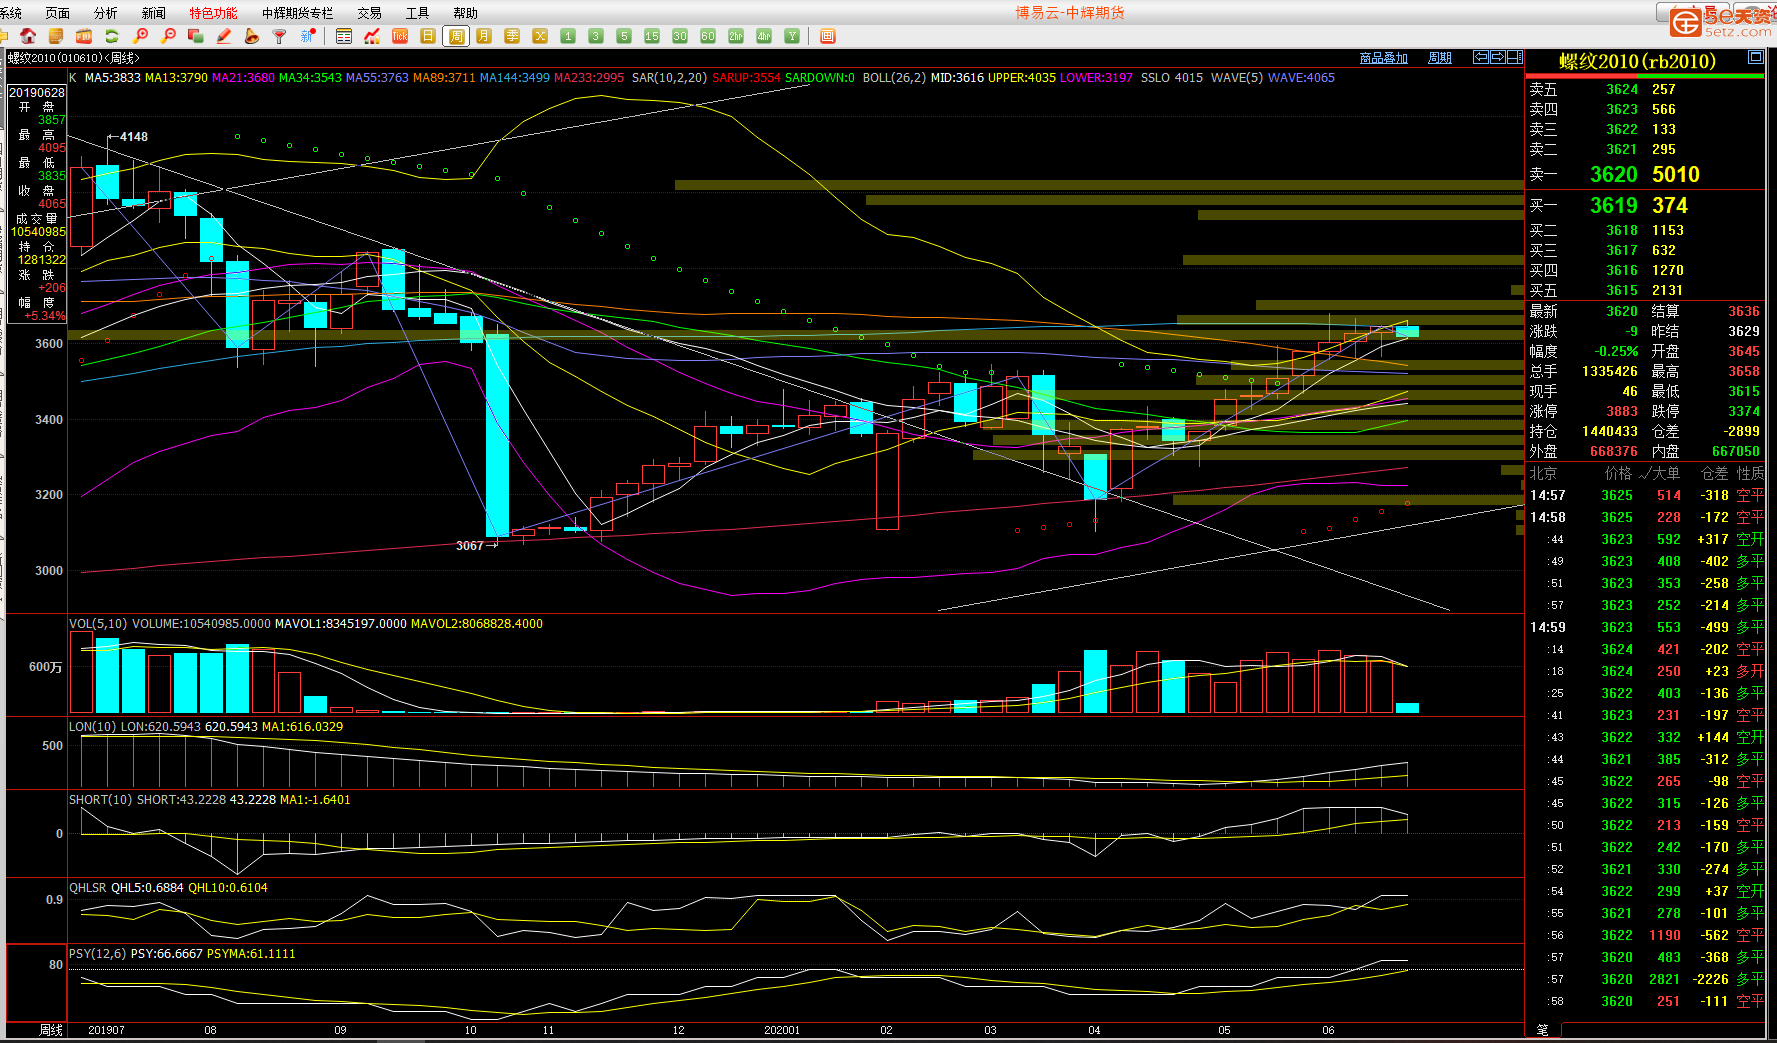Click the 结算 value 3636
1777x1043 pixels.
pos(1744,312)
